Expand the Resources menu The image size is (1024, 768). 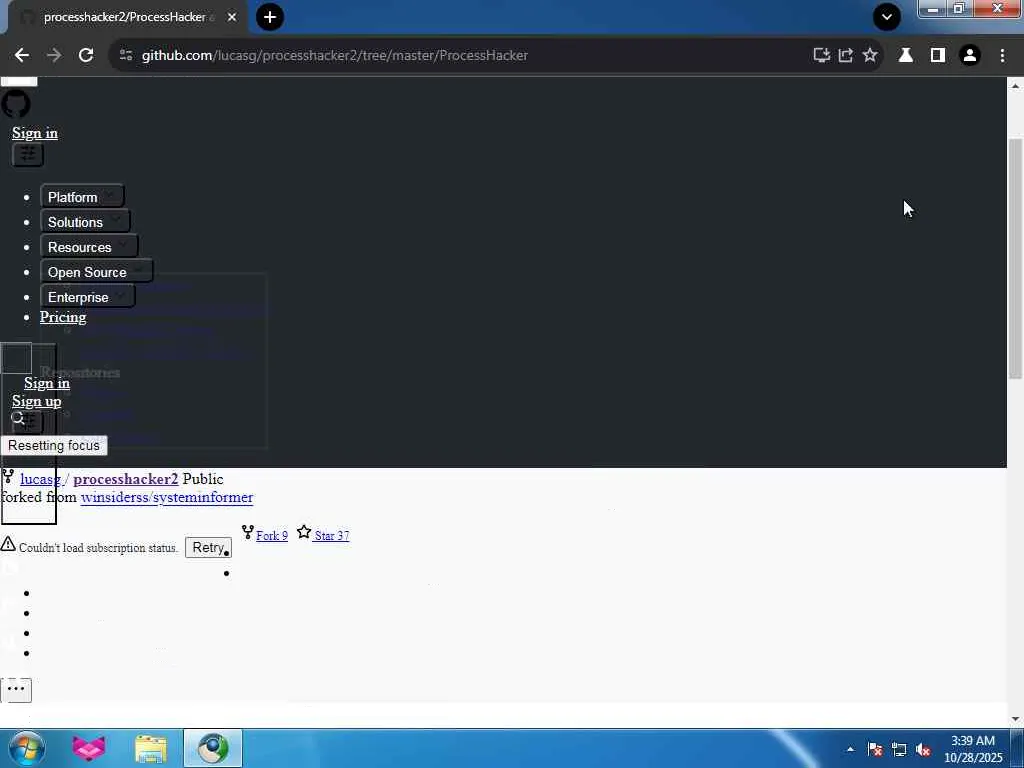coord(89,248)
